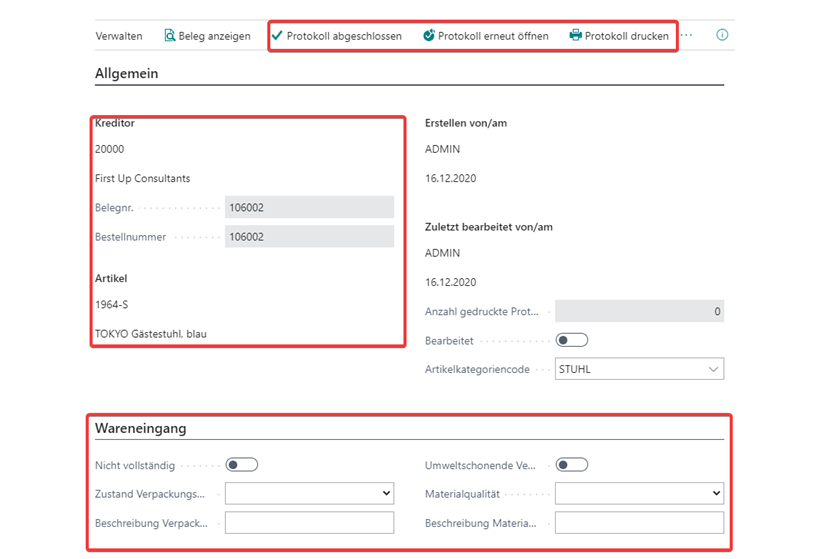Open the more options ellipsis menu
Image resolution: width=816 pixels, height=559 pixels.
coord(686,35)
